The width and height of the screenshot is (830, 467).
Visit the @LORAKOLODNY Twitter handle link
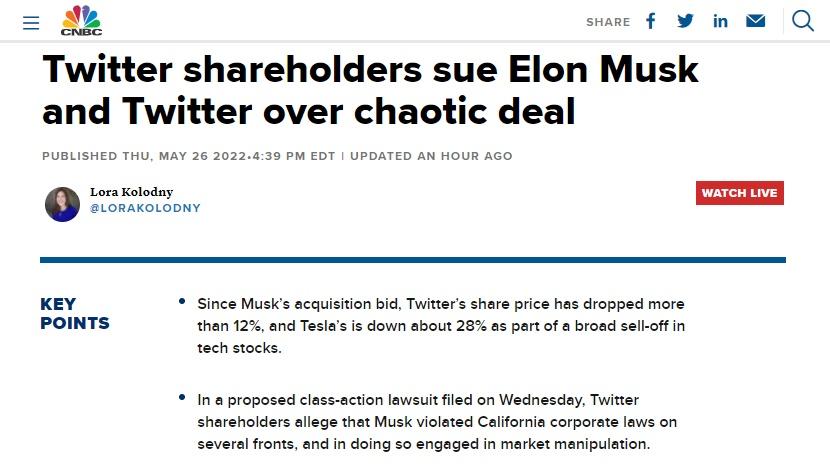click(x=145, y=208)
